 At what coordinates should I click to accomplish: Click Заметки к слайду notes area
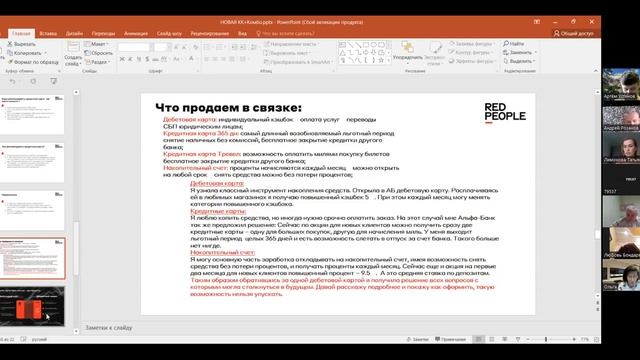[109, 328]
